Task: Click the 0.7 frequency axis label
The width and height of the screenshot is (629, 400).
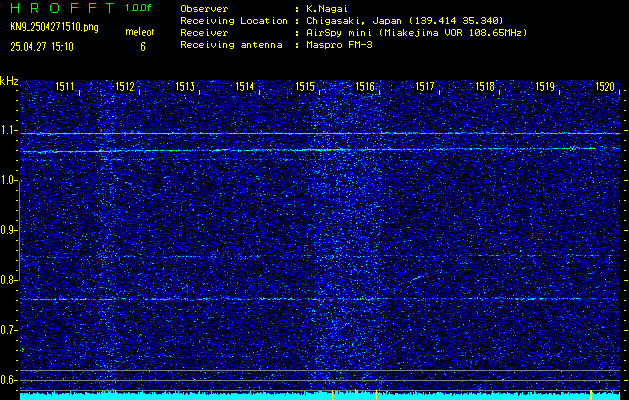Action: [x=8, y=330]
